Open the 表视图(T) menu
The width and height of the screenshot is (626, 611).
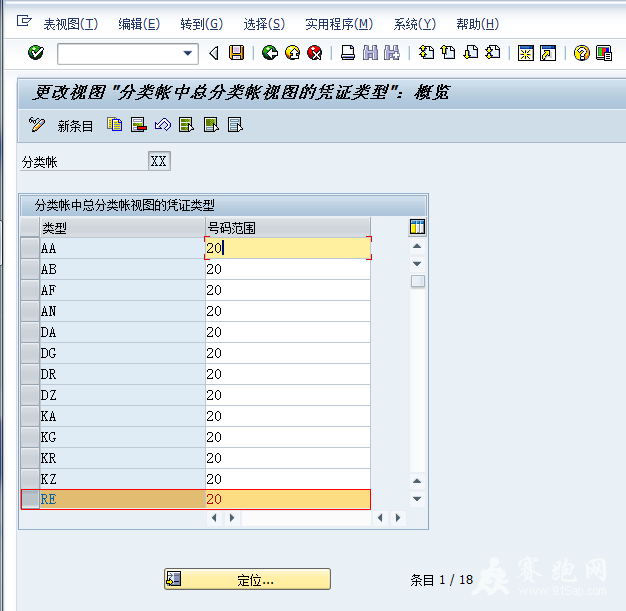71,24
